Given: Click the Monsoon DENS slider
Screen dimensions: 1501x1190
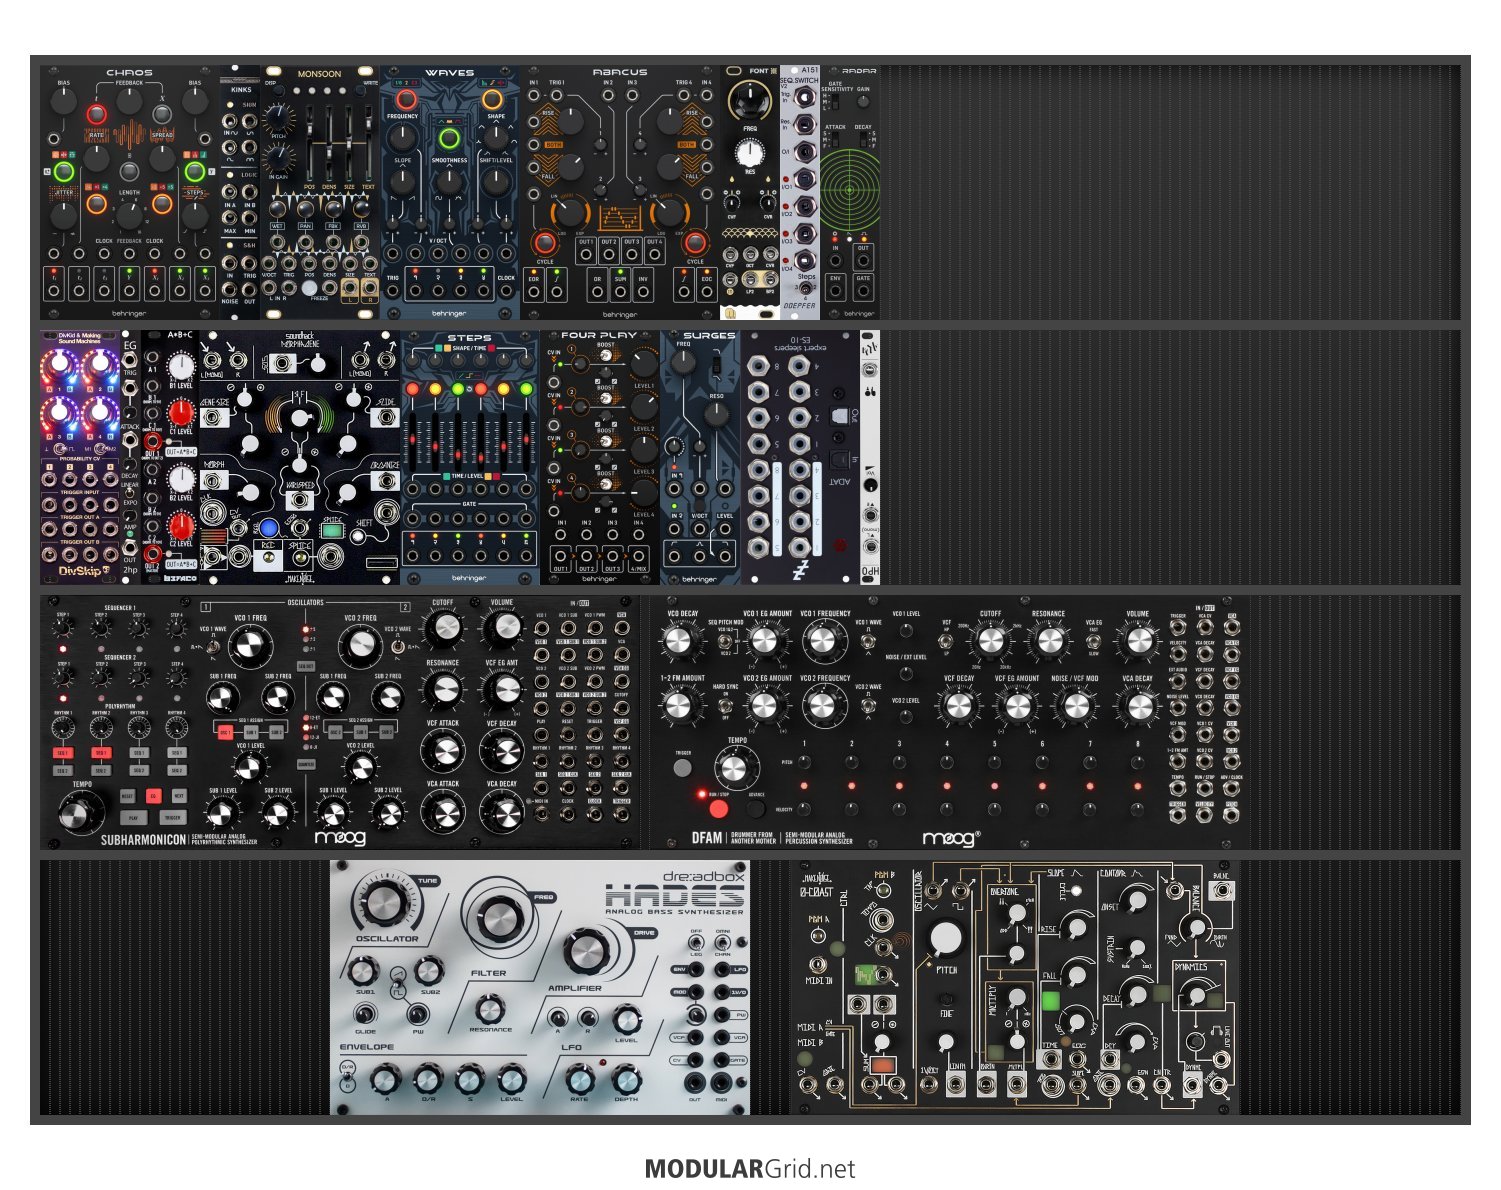Looking at the screenshot, I should [x=330, y=143].
